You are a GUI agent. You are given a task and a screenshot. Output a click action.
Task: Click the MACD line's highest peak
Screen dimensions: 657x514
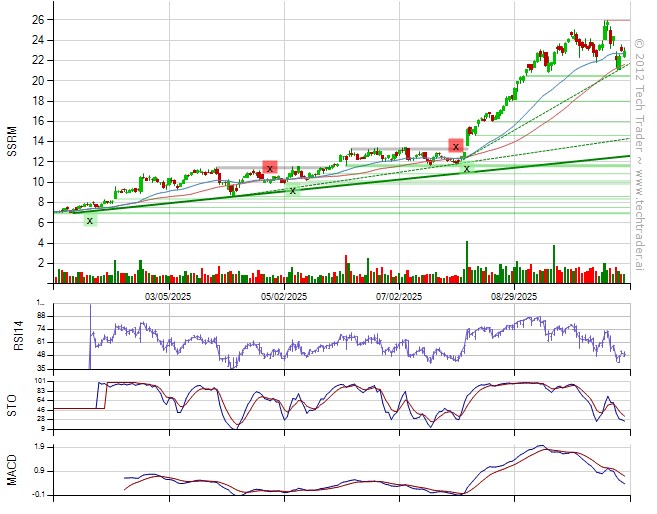click(x=539, y=446)
